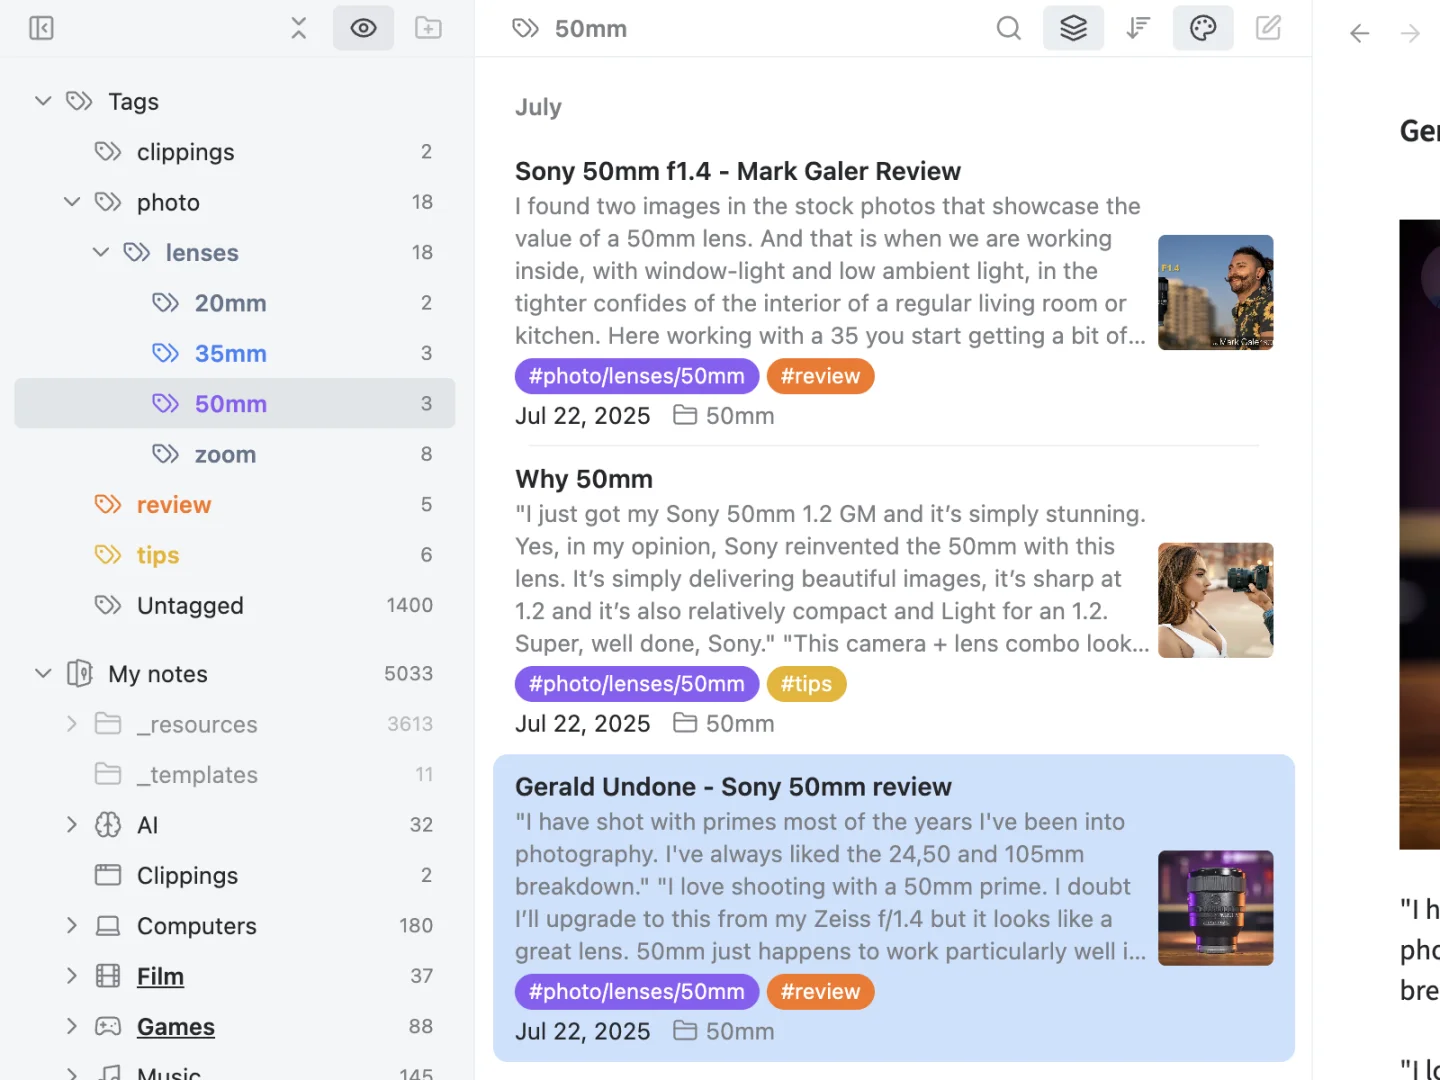Open the Mark Galer portrait thumbnail
This screenshot has height=1080, width=1440.
1216,292
